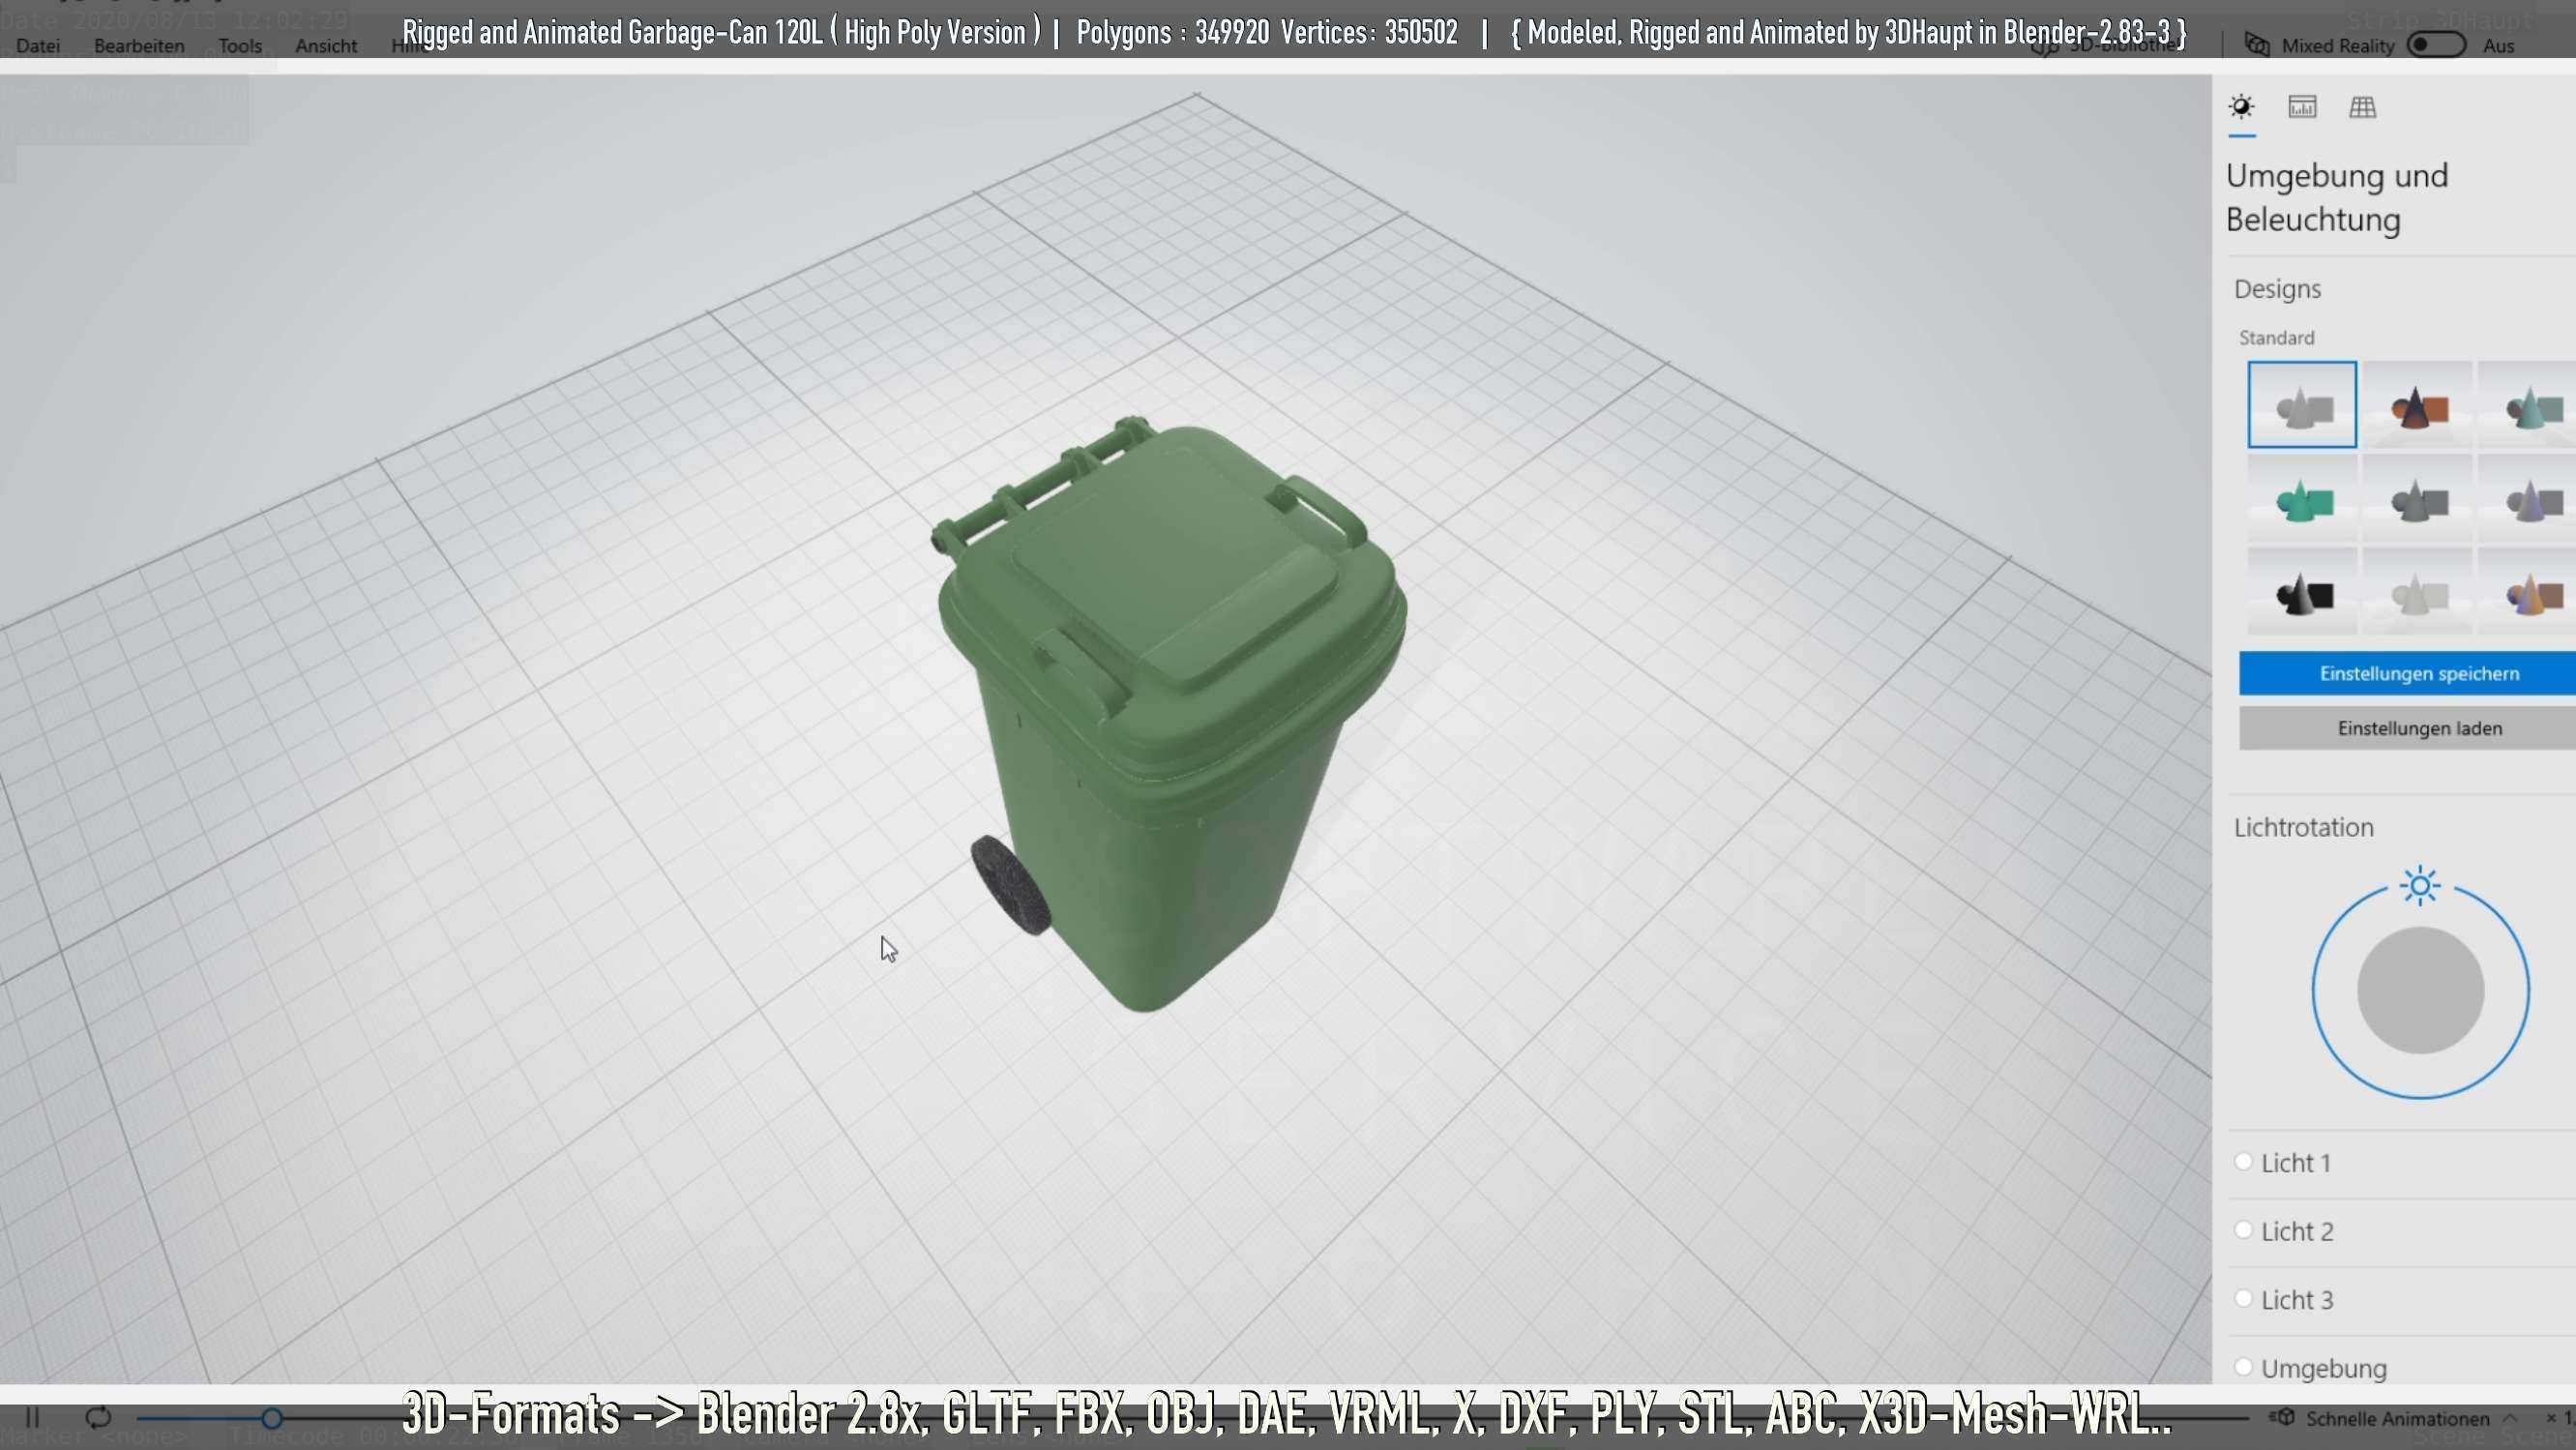Viewport: 2576px width, 1450px height.
Task: Click the Umgebung und Beleuchtung heading
Action: tap(2336, 197)
